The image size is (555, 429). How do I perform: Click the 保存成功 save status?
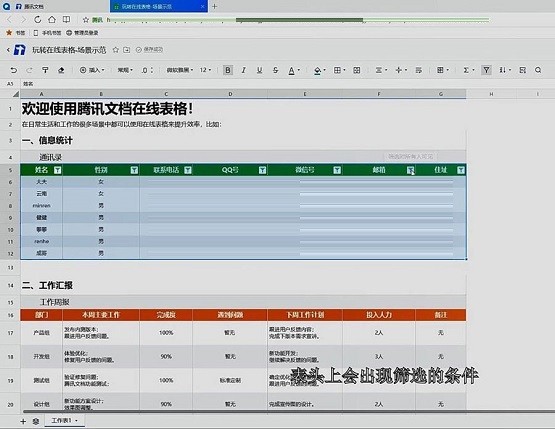149,50
